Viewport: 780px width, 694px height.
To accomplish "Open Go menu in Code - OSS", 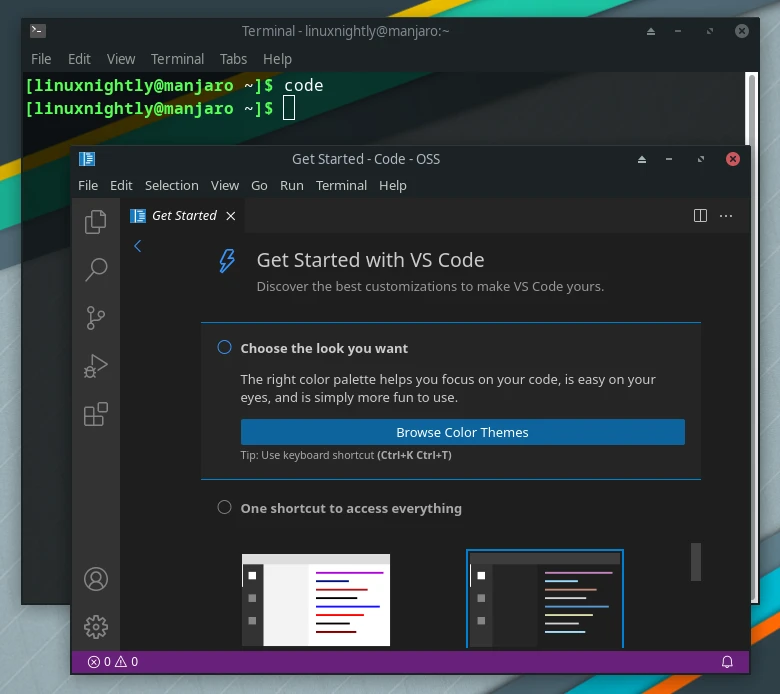I will [259, 186].
